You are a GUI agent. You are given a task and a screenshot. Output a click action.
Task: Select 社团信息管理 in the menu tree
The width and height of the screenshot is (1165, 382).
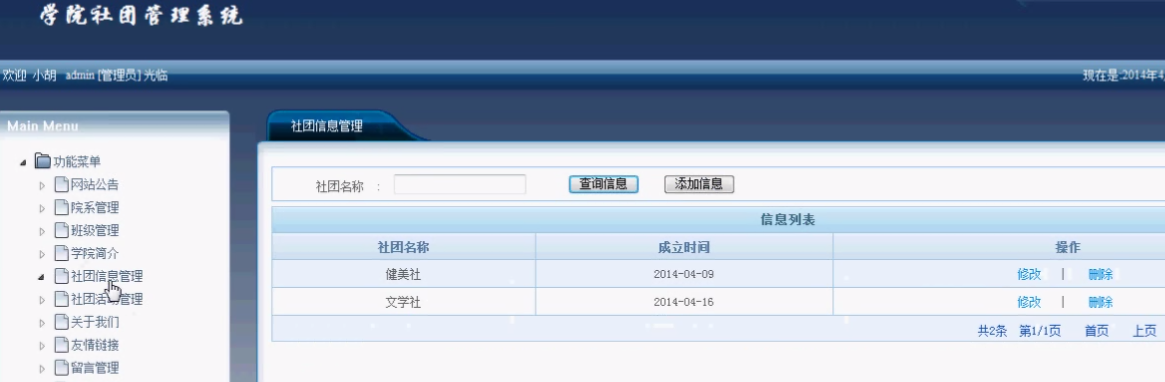(x=106, y=276)
